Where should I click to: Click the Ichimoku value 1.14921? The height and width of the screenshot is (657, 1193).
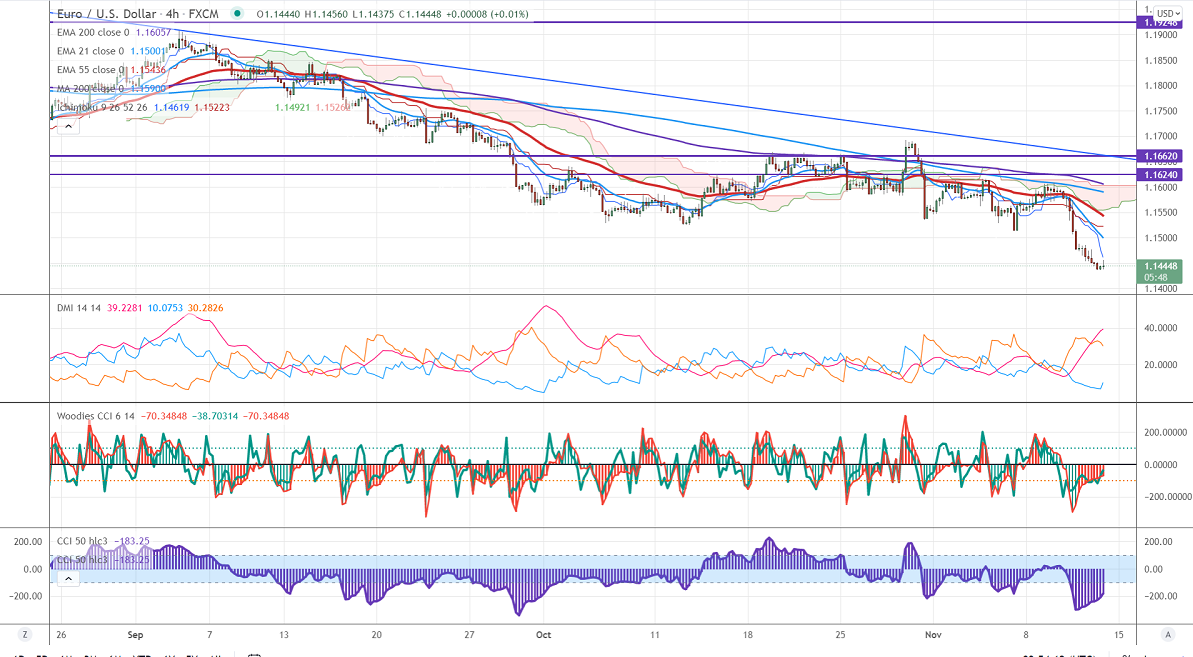(292, 107)
